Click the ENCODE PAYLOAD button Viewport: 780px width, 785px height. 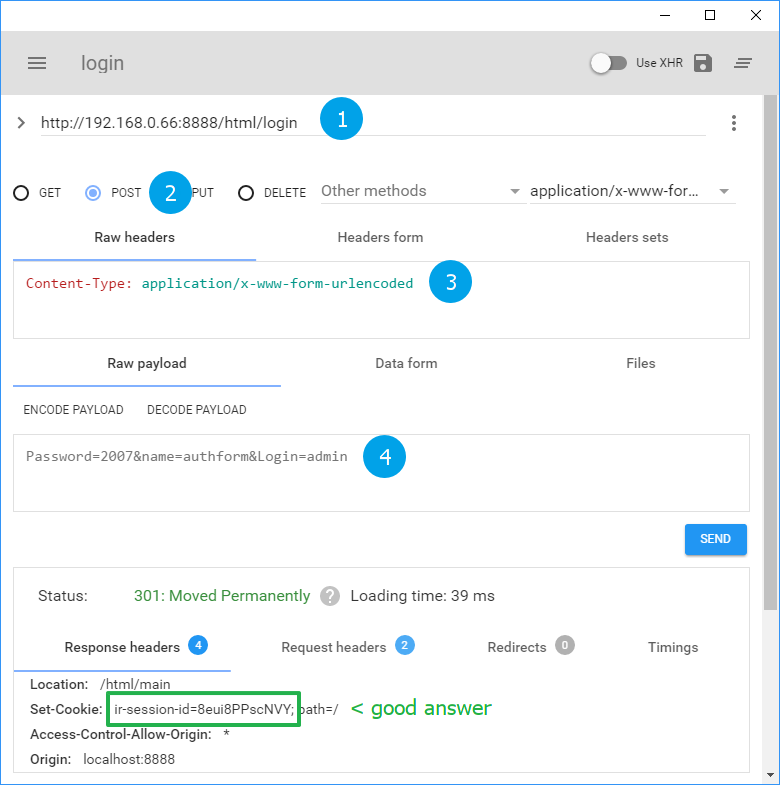click(73, 410)
